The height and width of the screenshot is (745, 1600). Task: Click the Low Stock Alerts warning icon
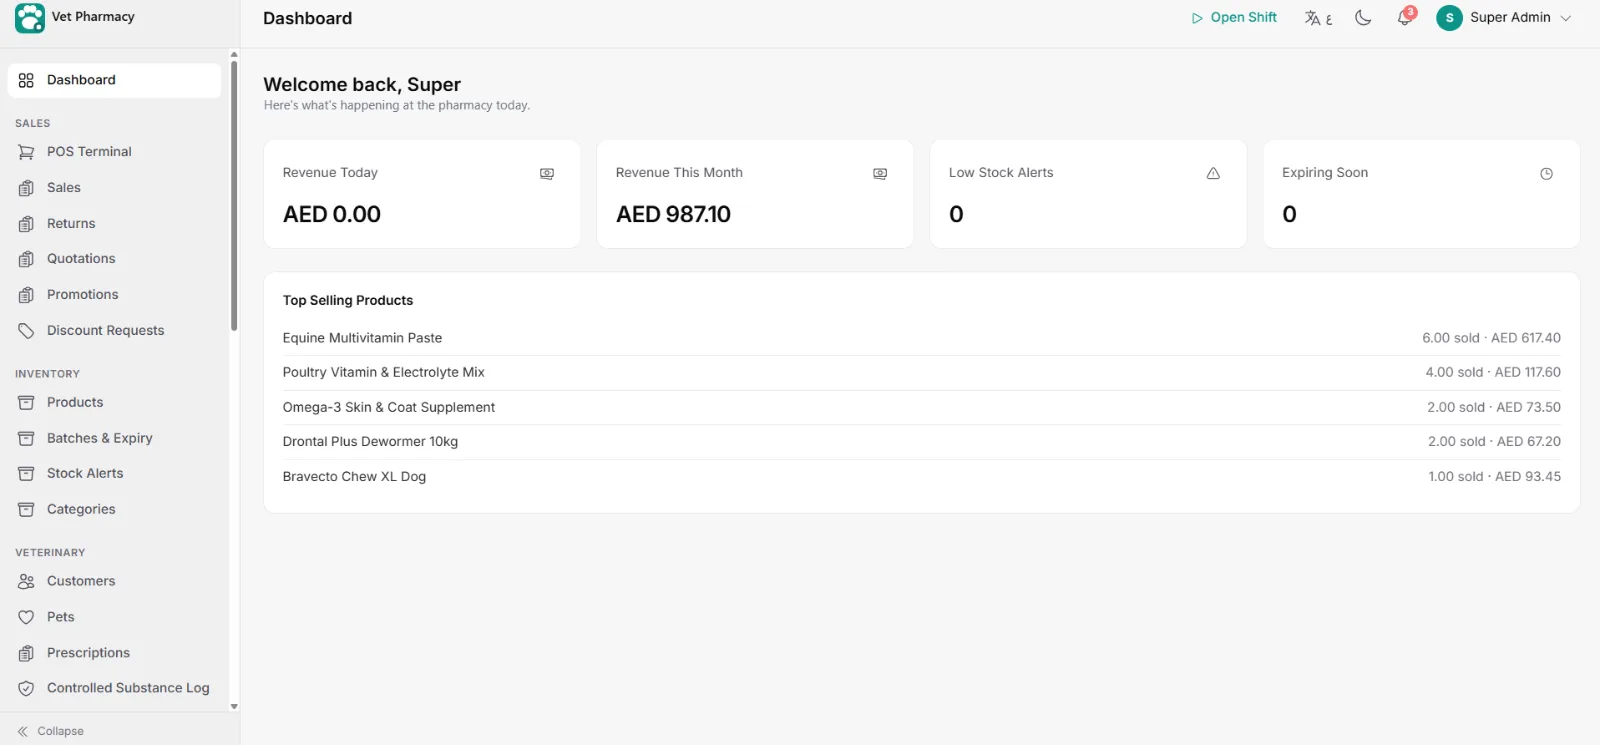(1213, 174)
